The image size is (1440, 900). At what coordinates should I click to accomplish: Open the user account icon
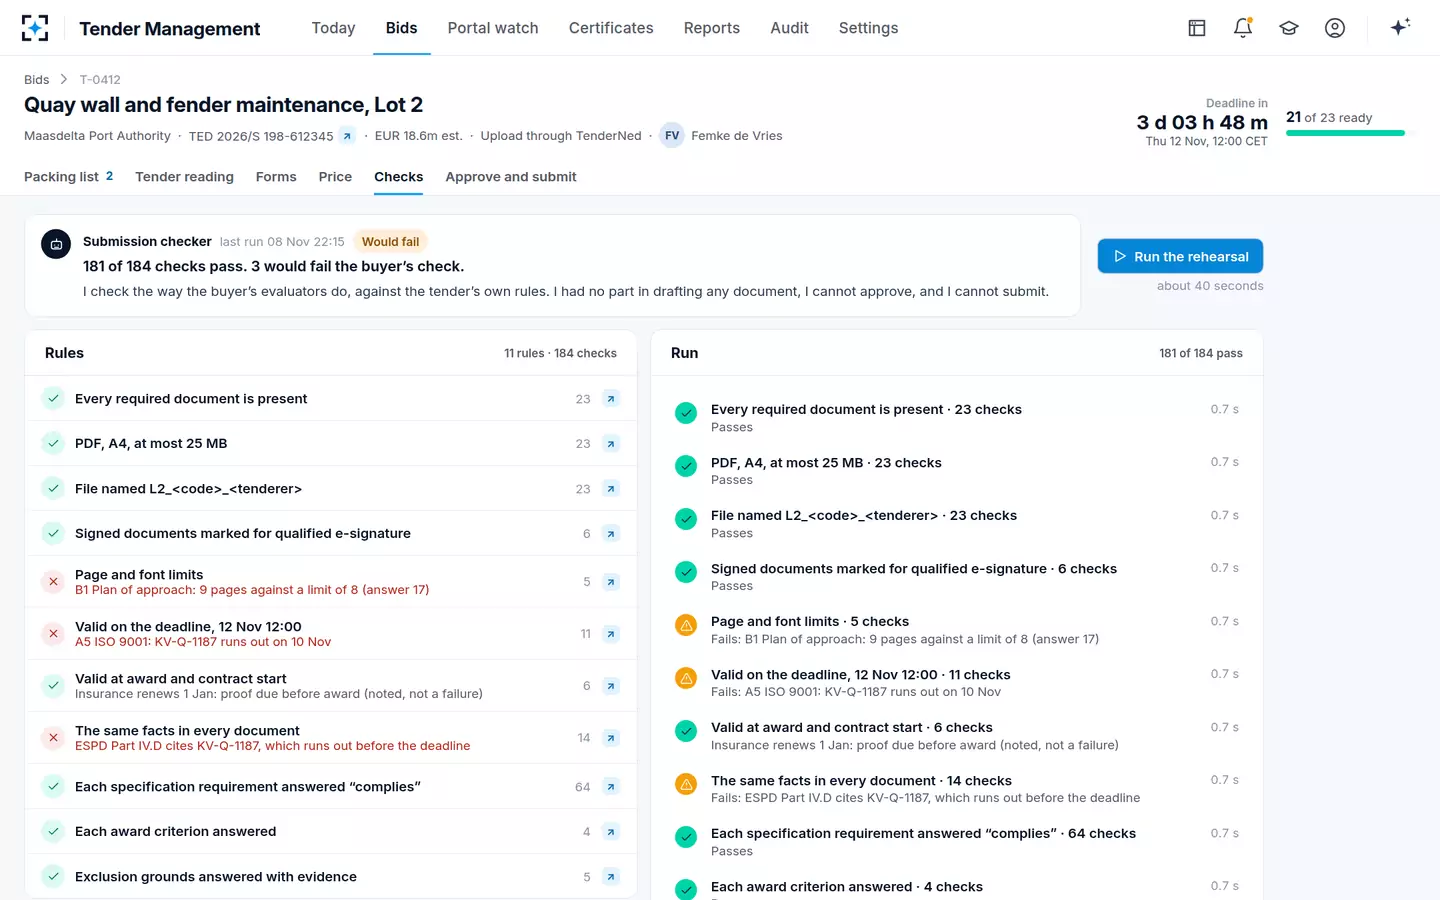click(x=1335, y=28)
